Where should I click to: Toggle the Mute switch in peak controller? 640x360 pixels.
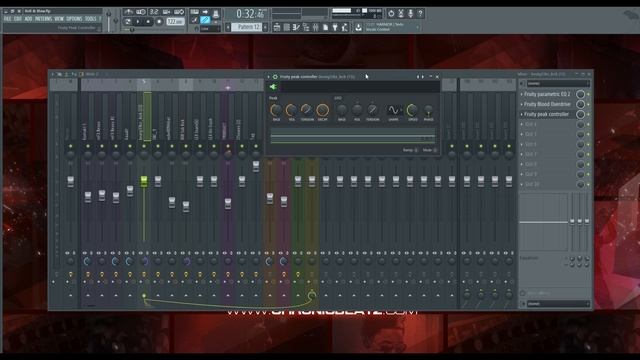[435, 150]
